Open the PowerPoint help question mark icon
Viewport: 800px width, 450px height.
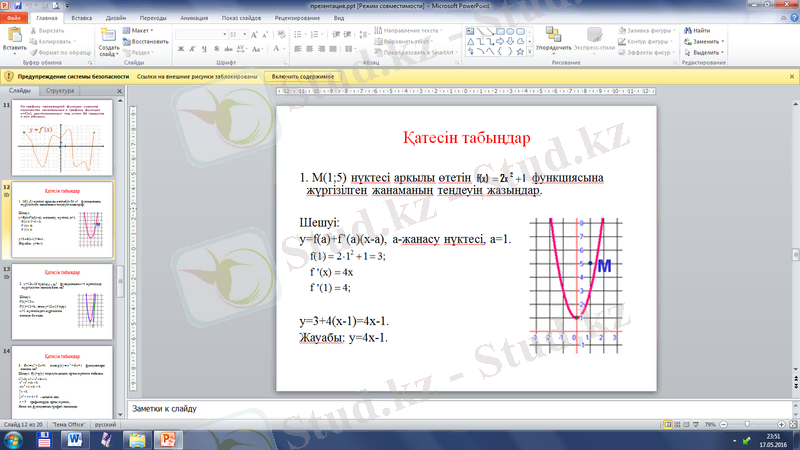tap(790, 18)
